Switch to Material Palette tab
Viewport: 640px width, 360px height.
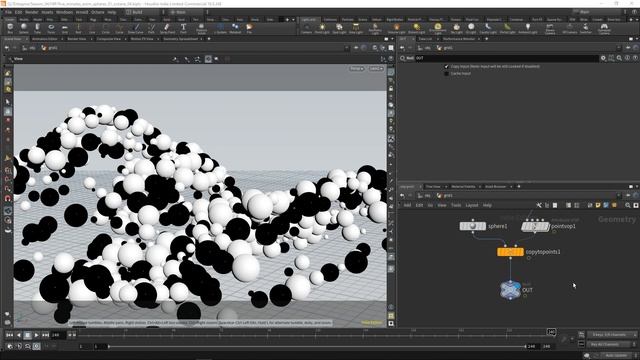[463, 187]
